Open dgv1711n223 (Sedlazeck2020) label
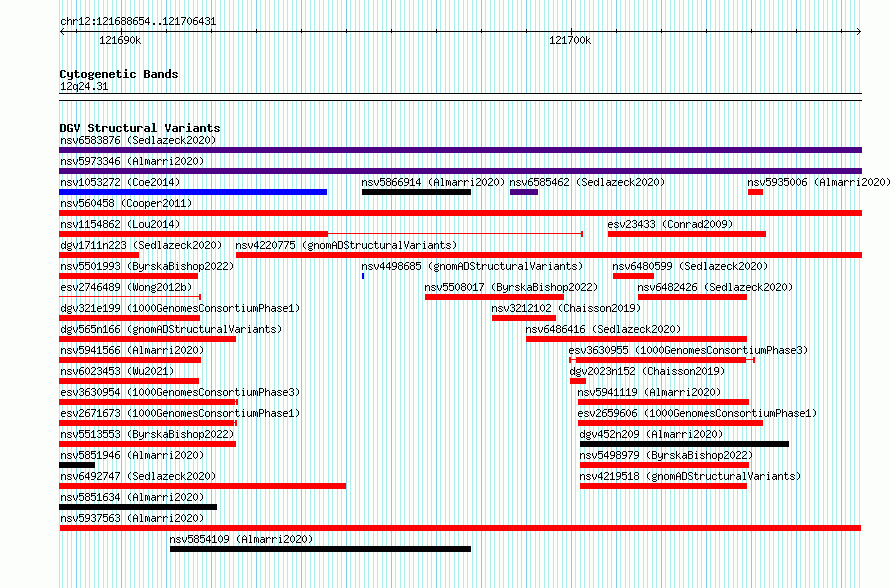The image size is (890, 588). [141, 245]
